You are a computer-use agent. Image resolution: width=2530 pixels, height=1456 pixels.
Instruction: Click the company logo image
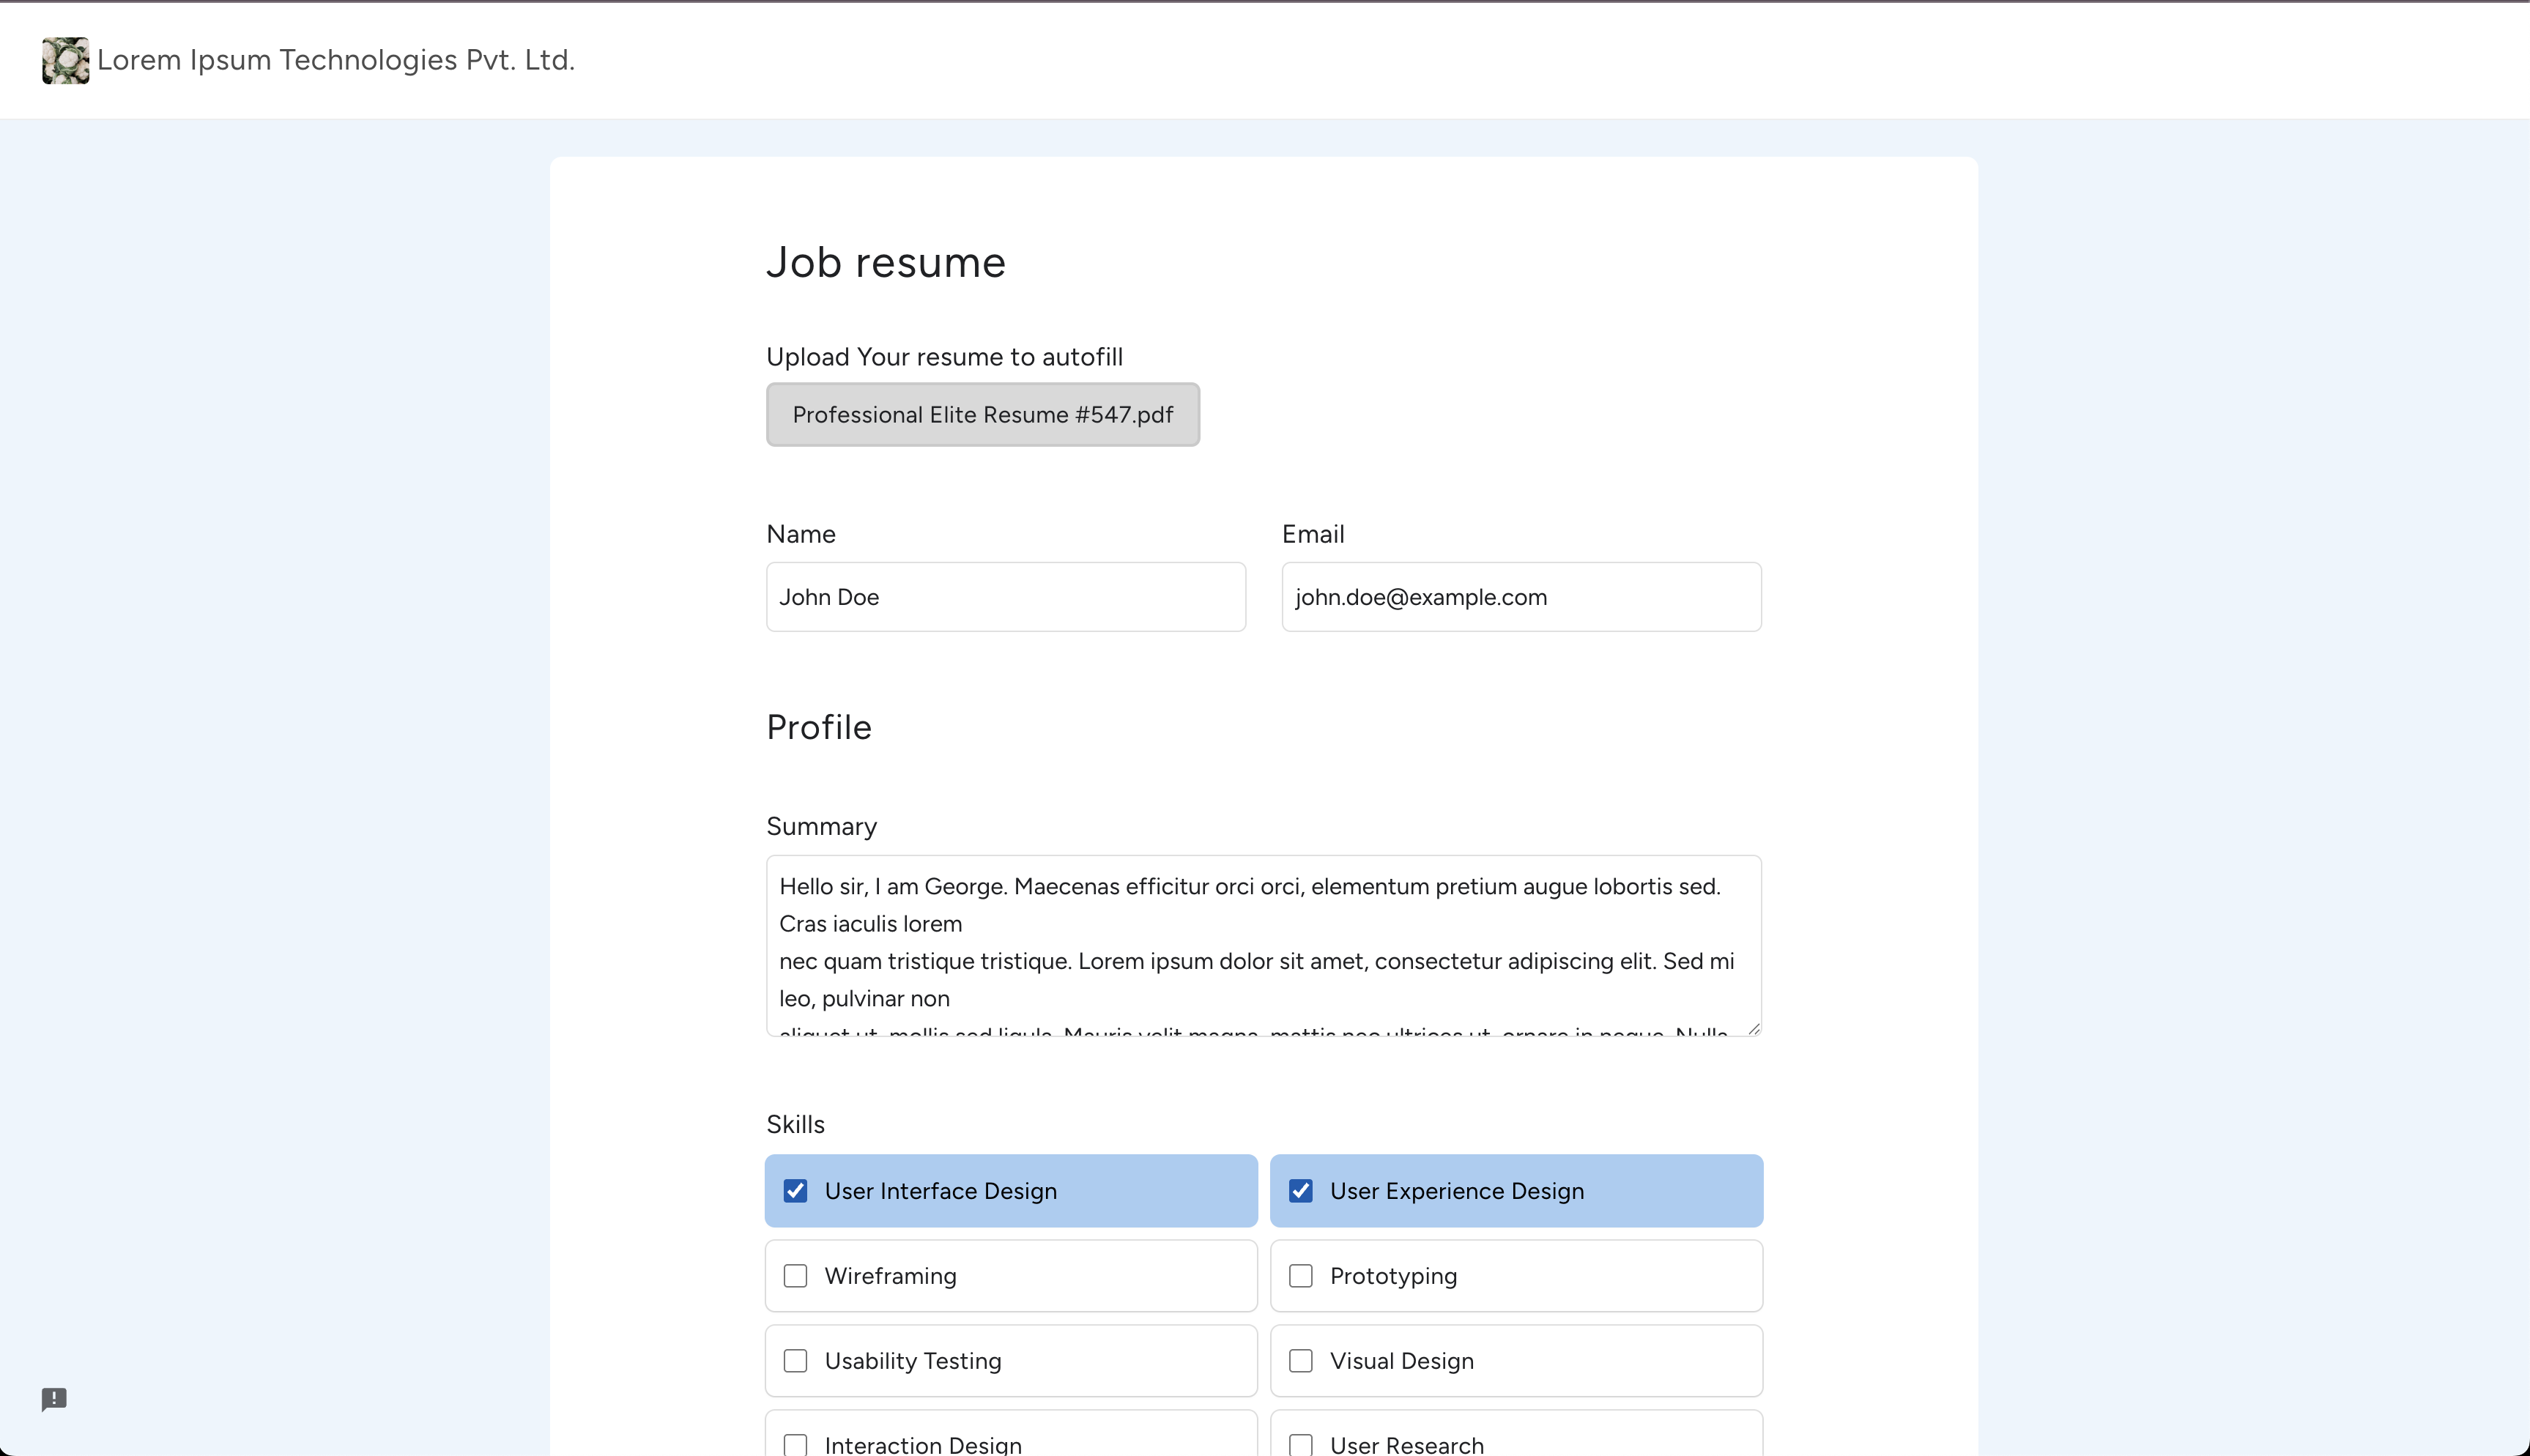click(65, 61)
